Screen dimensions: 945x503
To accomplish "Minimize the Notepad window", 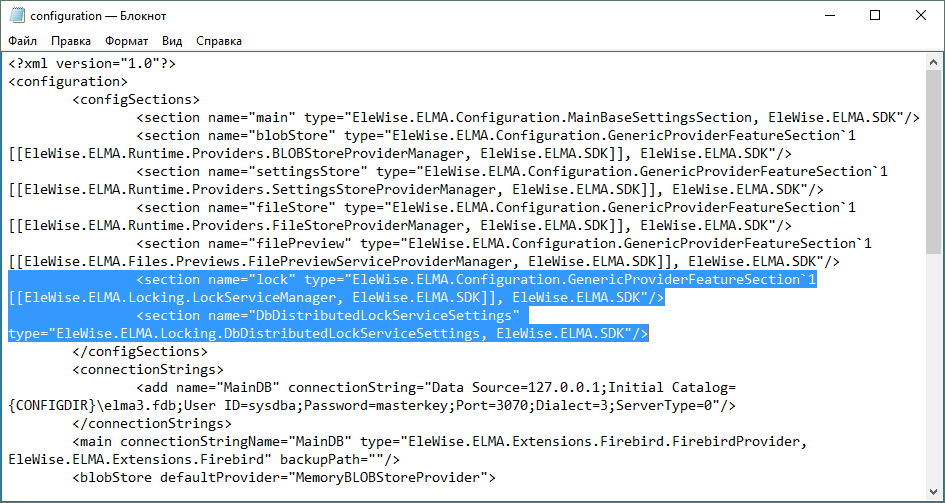I will click(828, 16).
